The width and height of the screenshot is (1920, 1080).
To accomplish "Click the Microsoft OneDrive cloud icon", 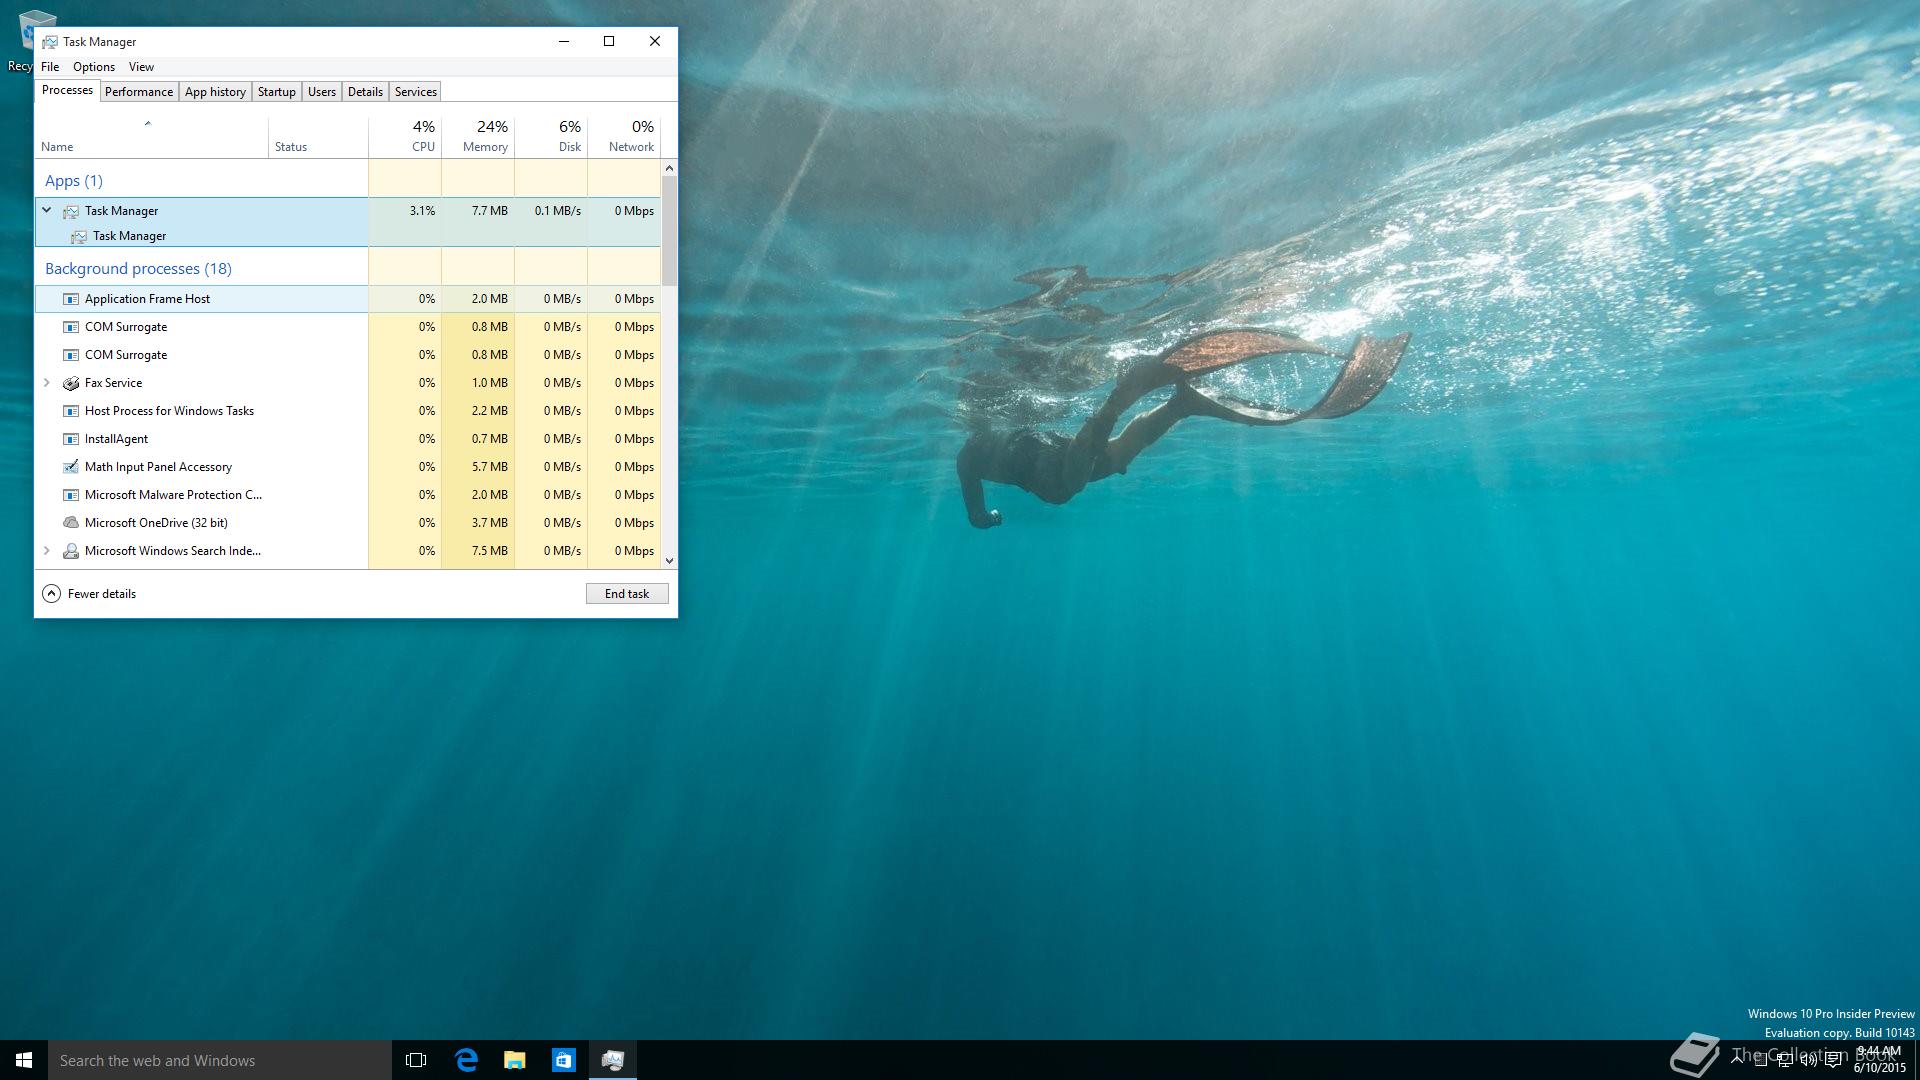I will tap(71, 523).
